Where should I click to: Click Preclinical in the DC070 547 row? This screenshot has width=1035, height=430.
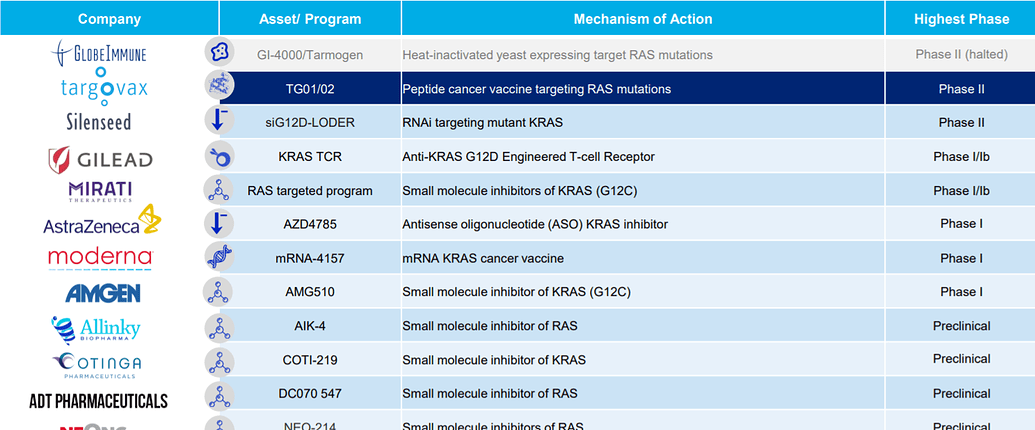click(x=962, y=394)
